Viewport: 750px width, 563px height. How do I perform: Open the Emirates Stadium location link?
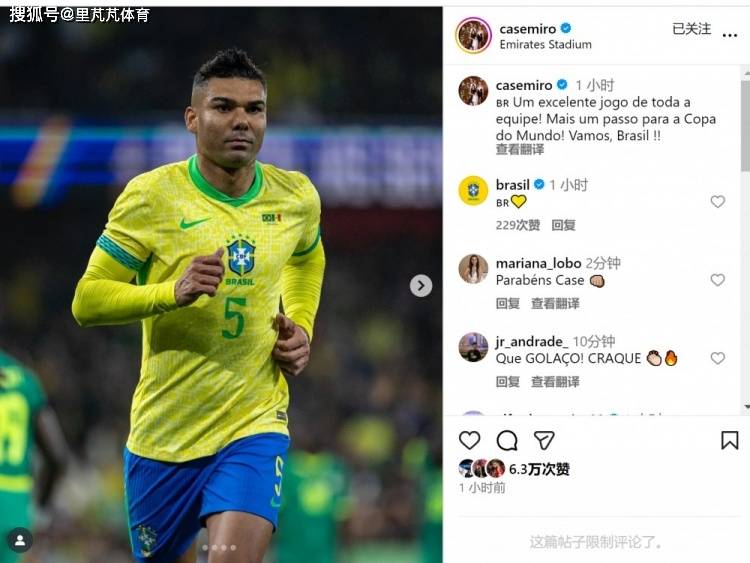[x=545, y=44]
